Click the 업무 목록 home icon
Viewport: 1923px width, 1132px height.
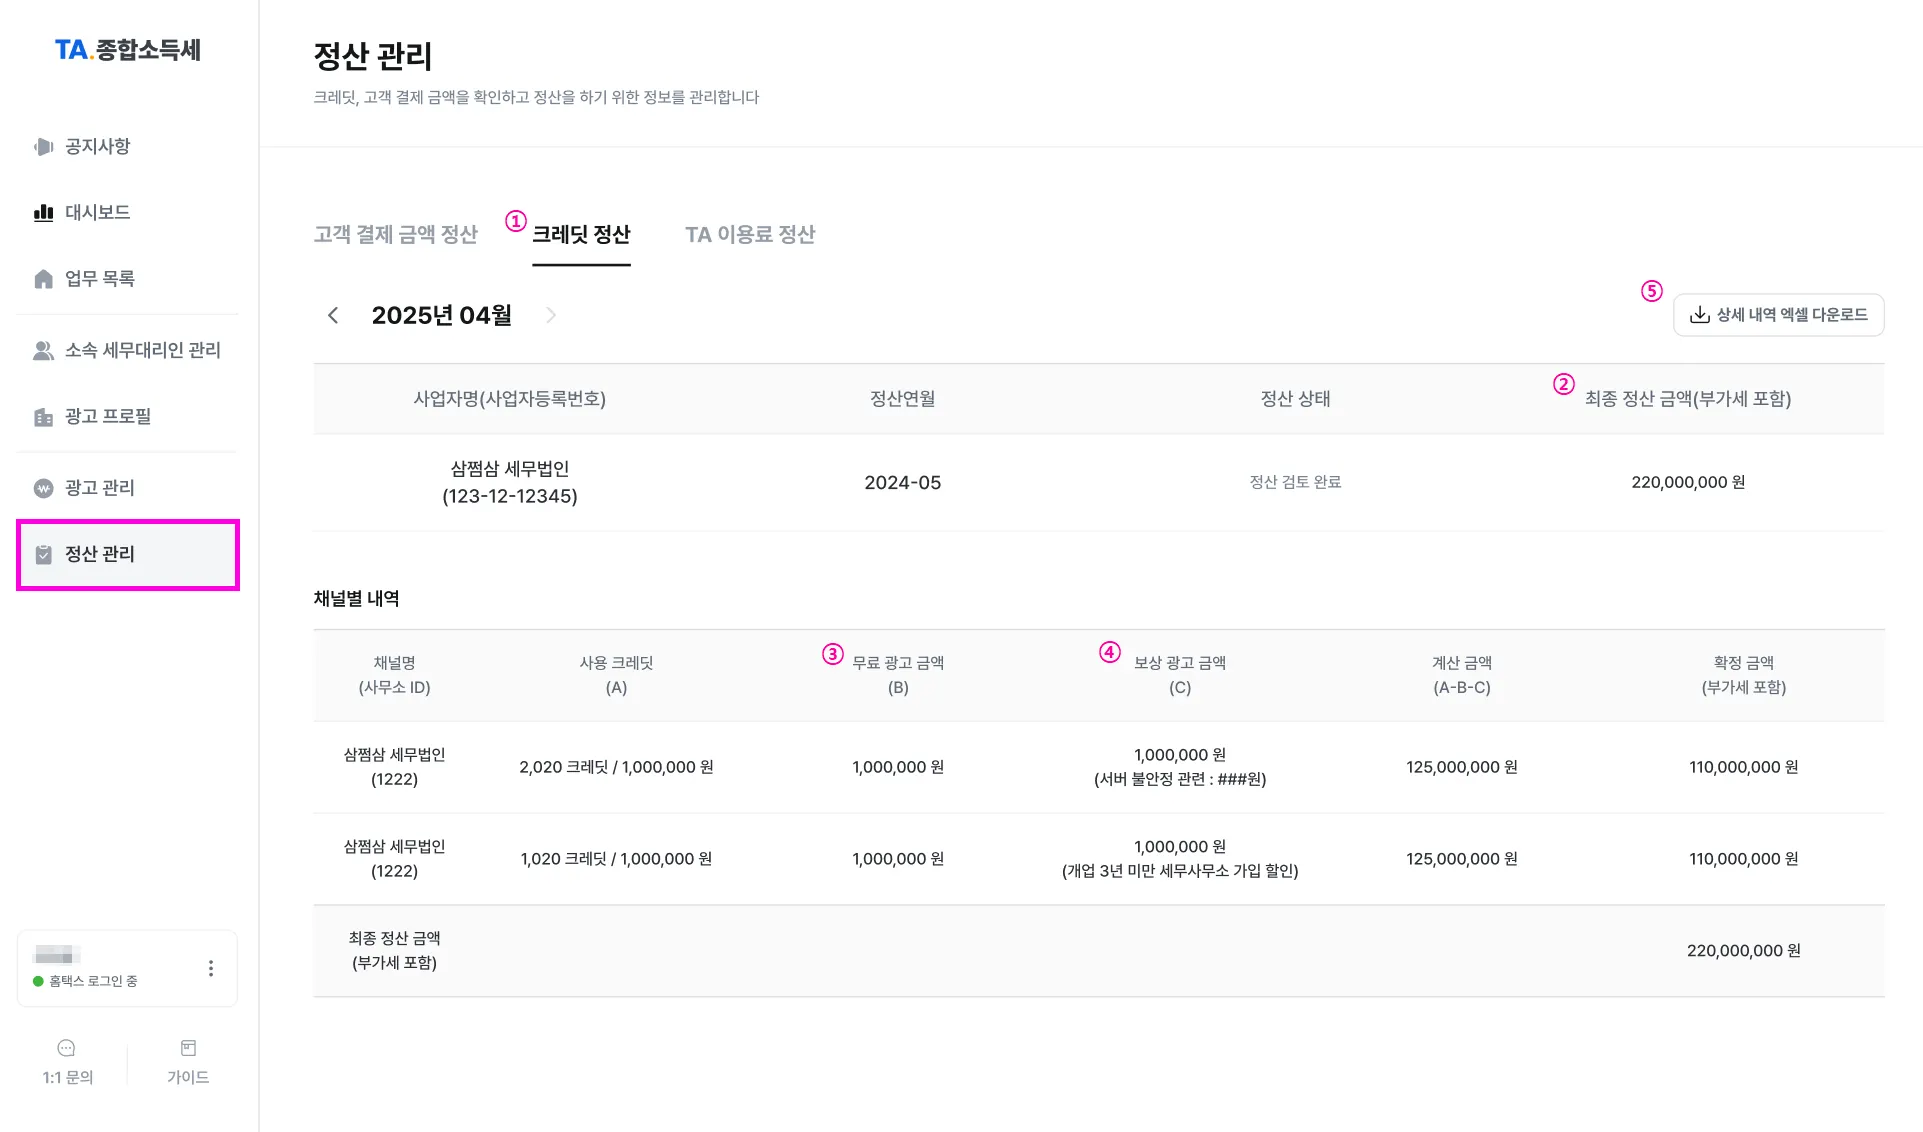click(43, 279)
